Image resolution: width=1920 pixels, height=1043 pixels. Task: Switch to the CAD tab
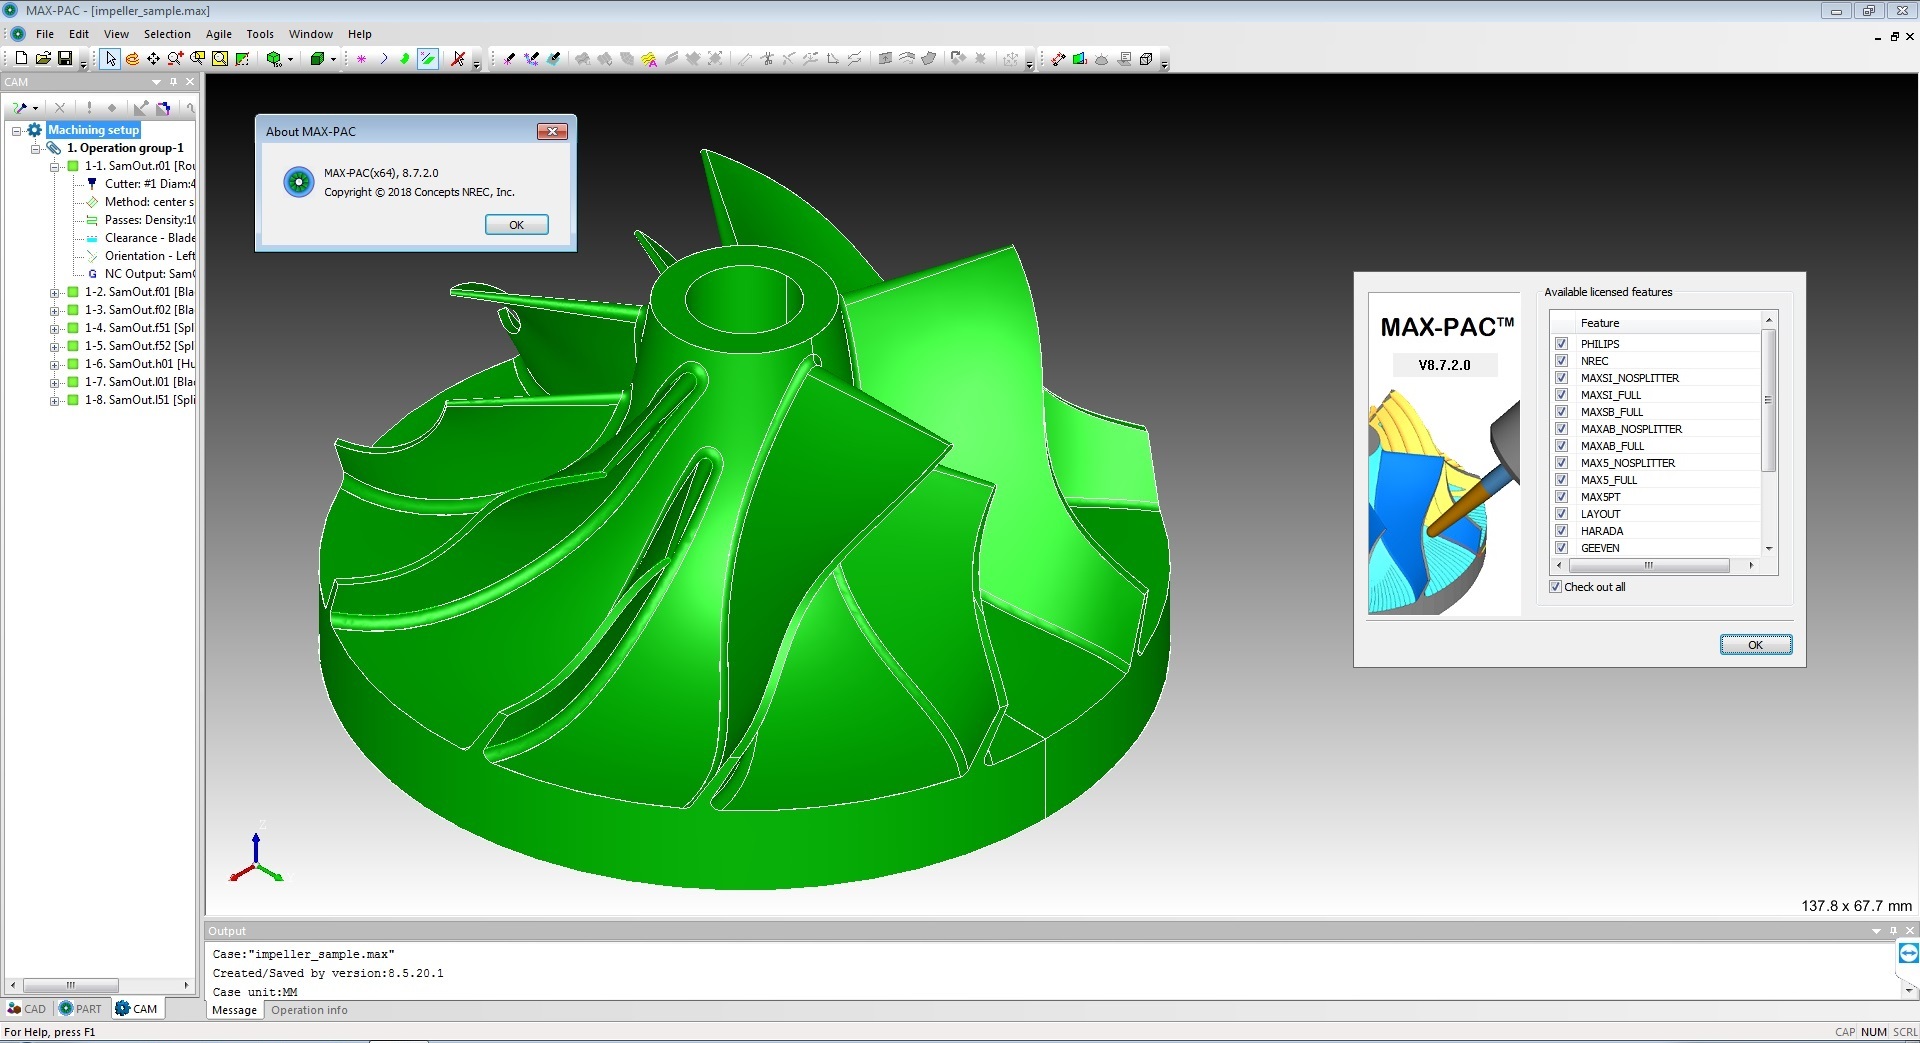point(27,1009)
